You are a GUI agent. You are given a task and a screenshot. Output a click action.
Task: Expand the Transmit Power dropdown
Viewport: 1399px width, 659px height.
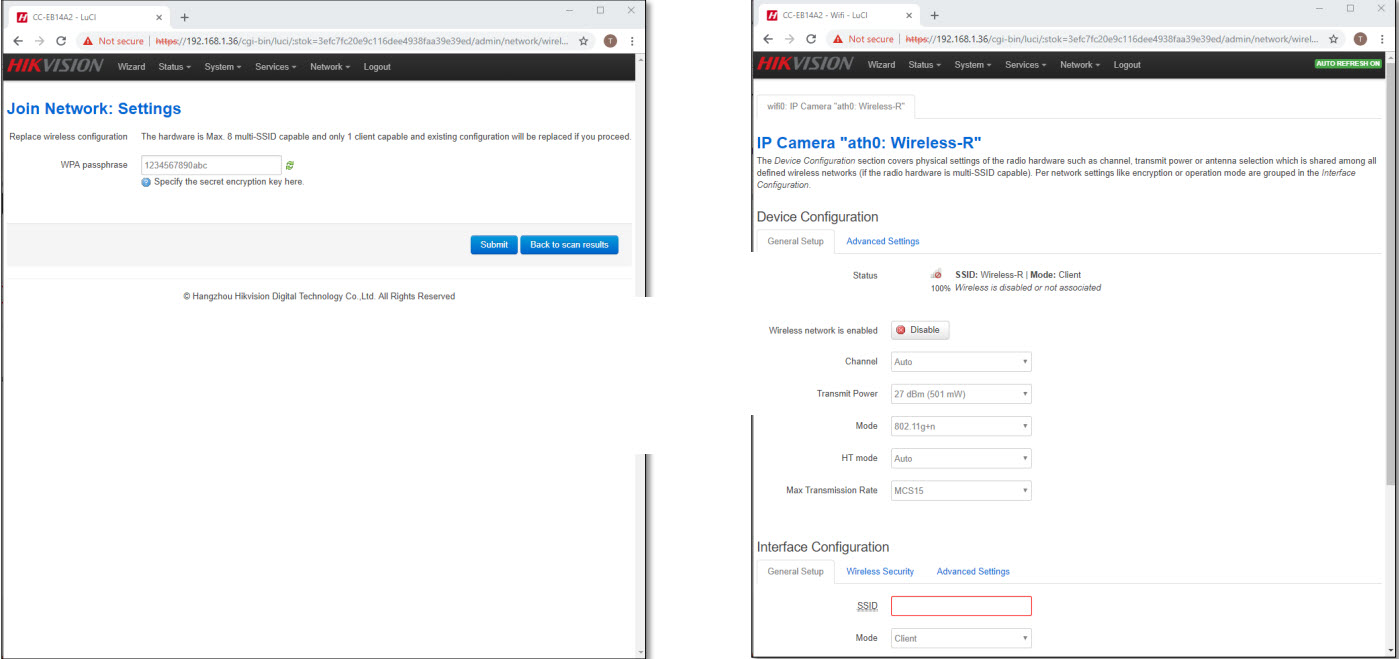pos(960,394)
